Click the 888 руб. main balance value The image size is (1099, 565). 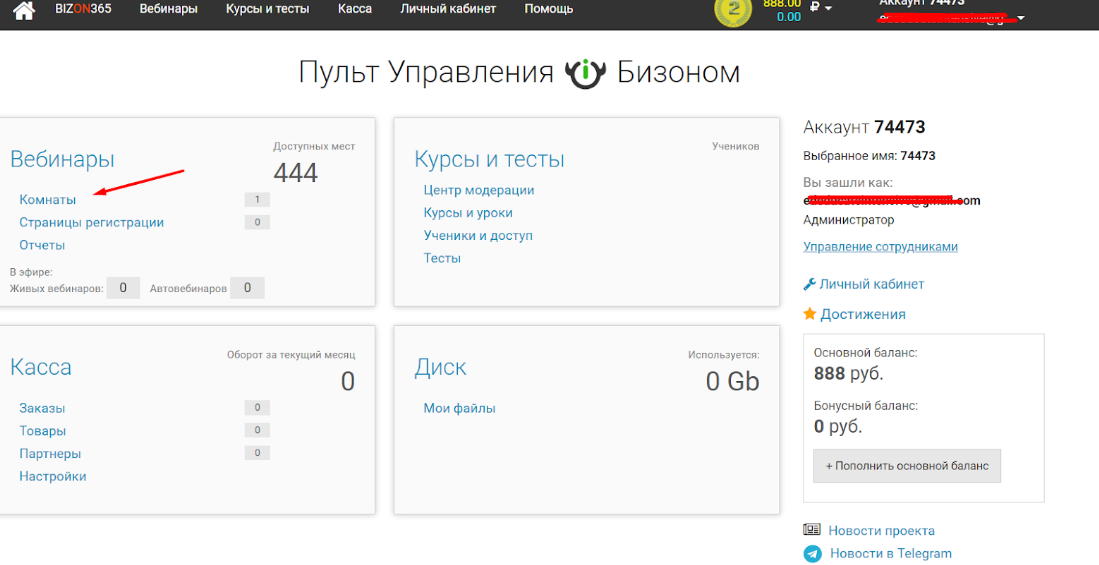[x=848, y=374]
